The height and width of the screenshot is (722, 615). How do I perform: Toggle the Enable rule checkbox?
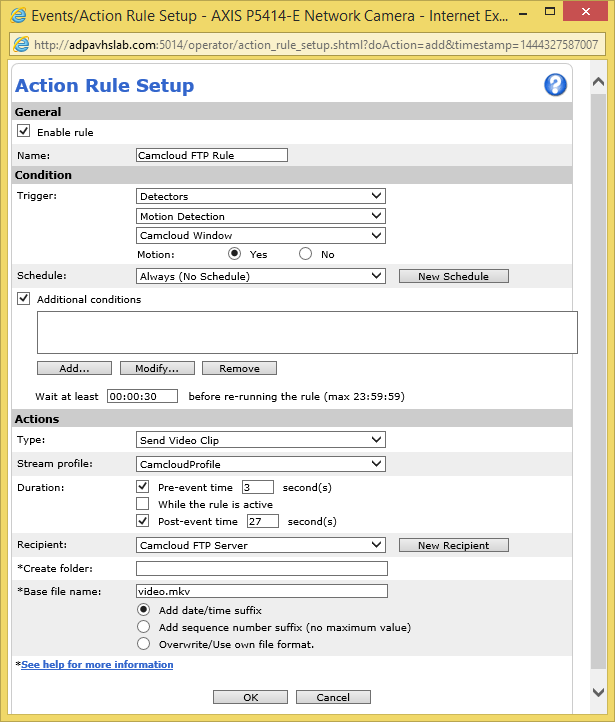(23, 131)
